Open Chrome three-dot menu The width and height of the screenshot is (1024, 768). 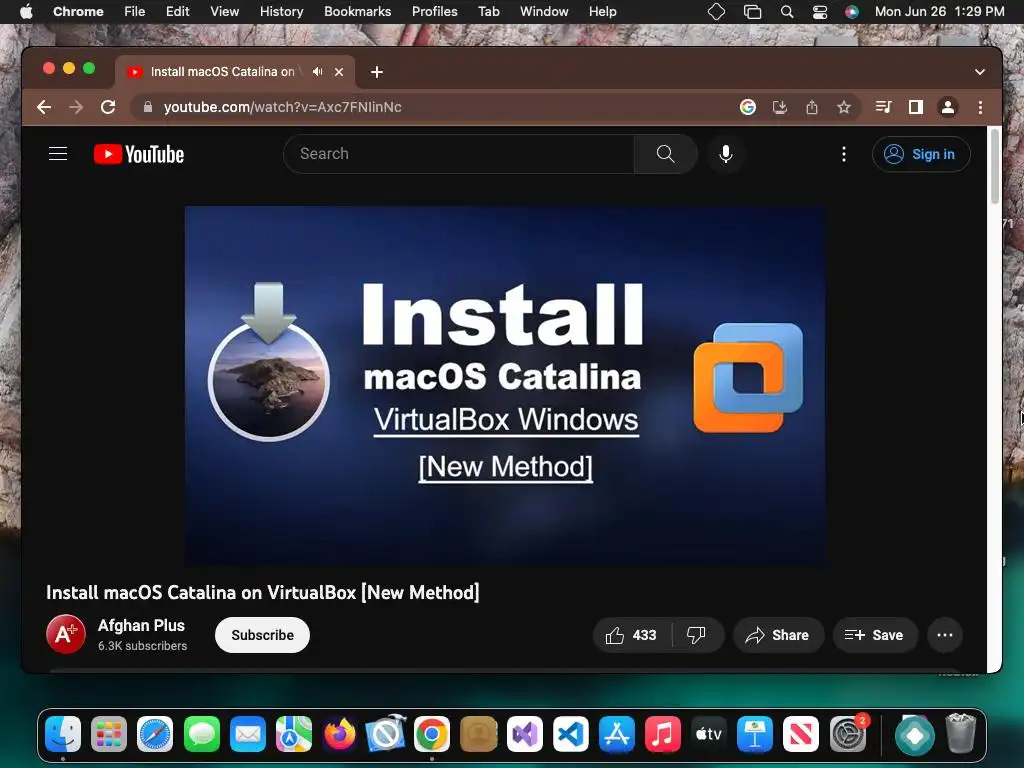(x=980, y=107)
